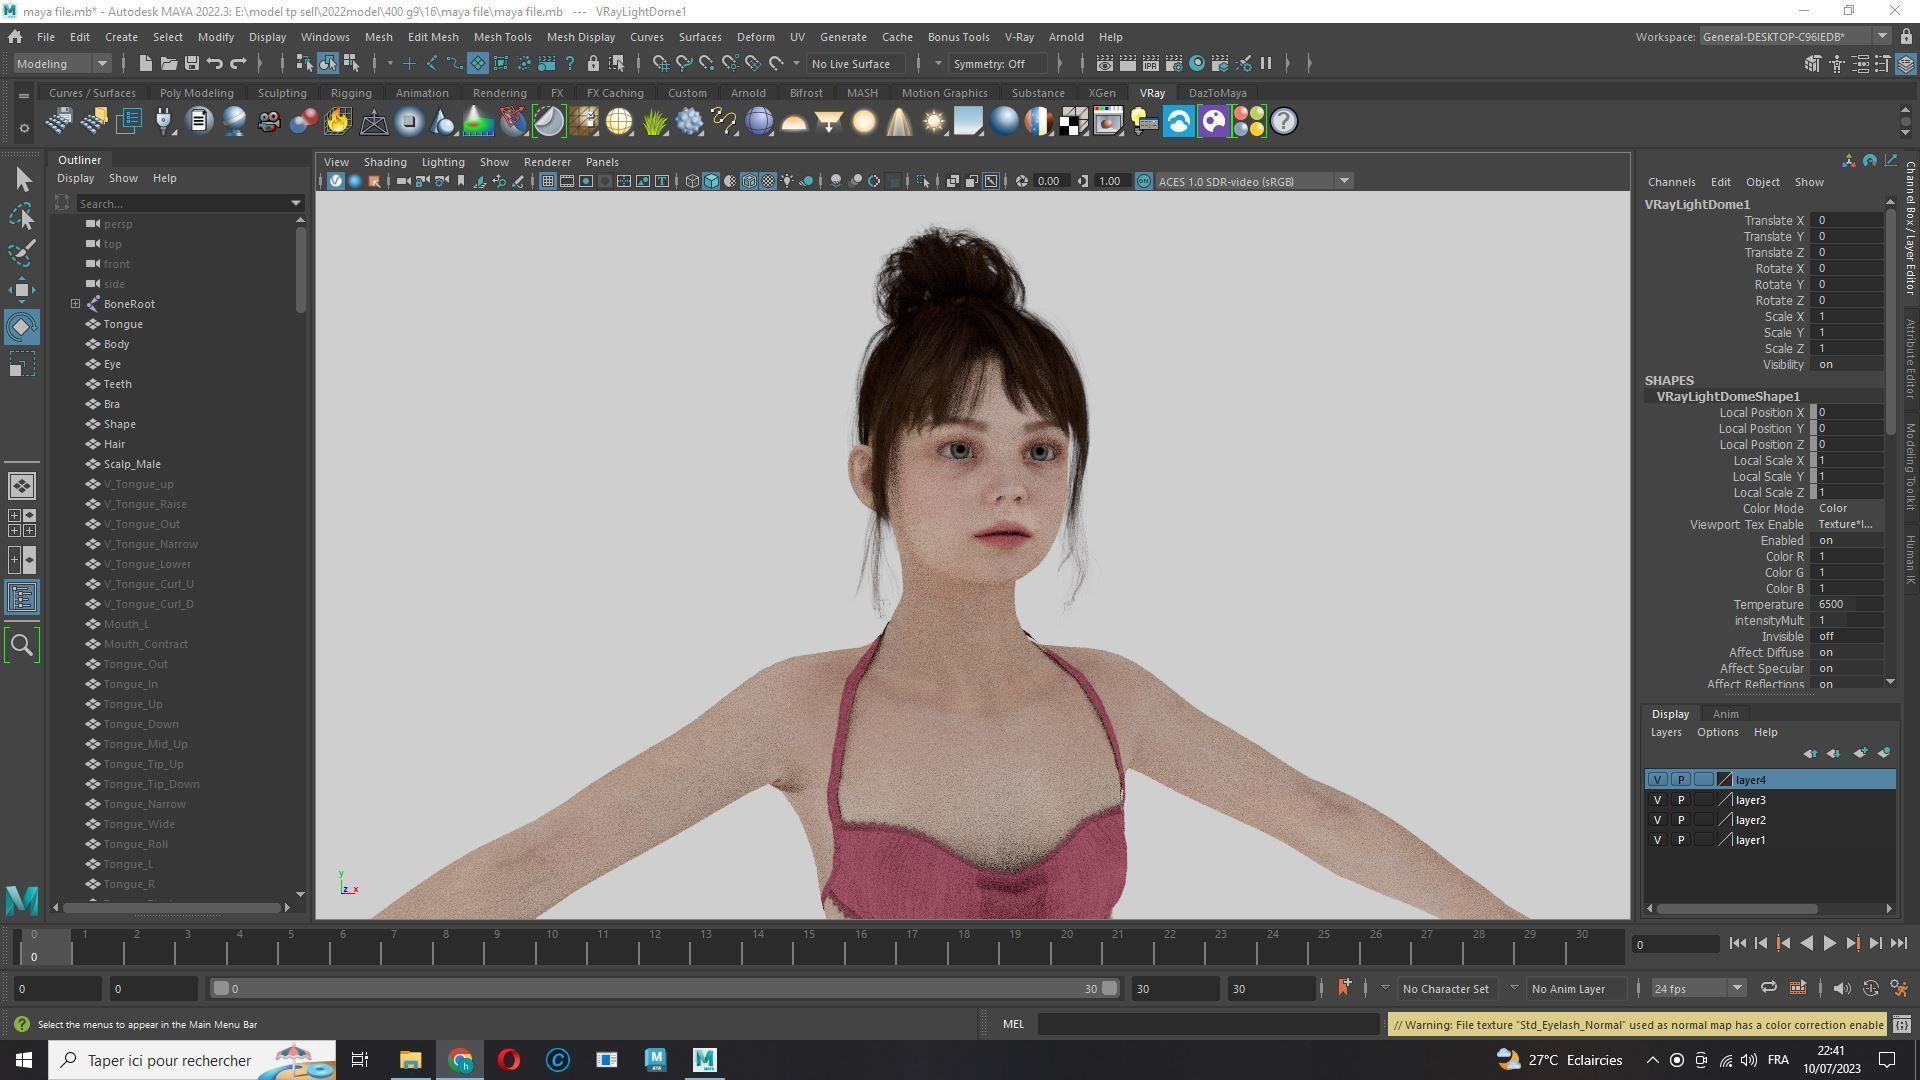Open the 24 fps frame rate dropdown
This screenshot has width=1920, height=1080.
point(1697,988)
